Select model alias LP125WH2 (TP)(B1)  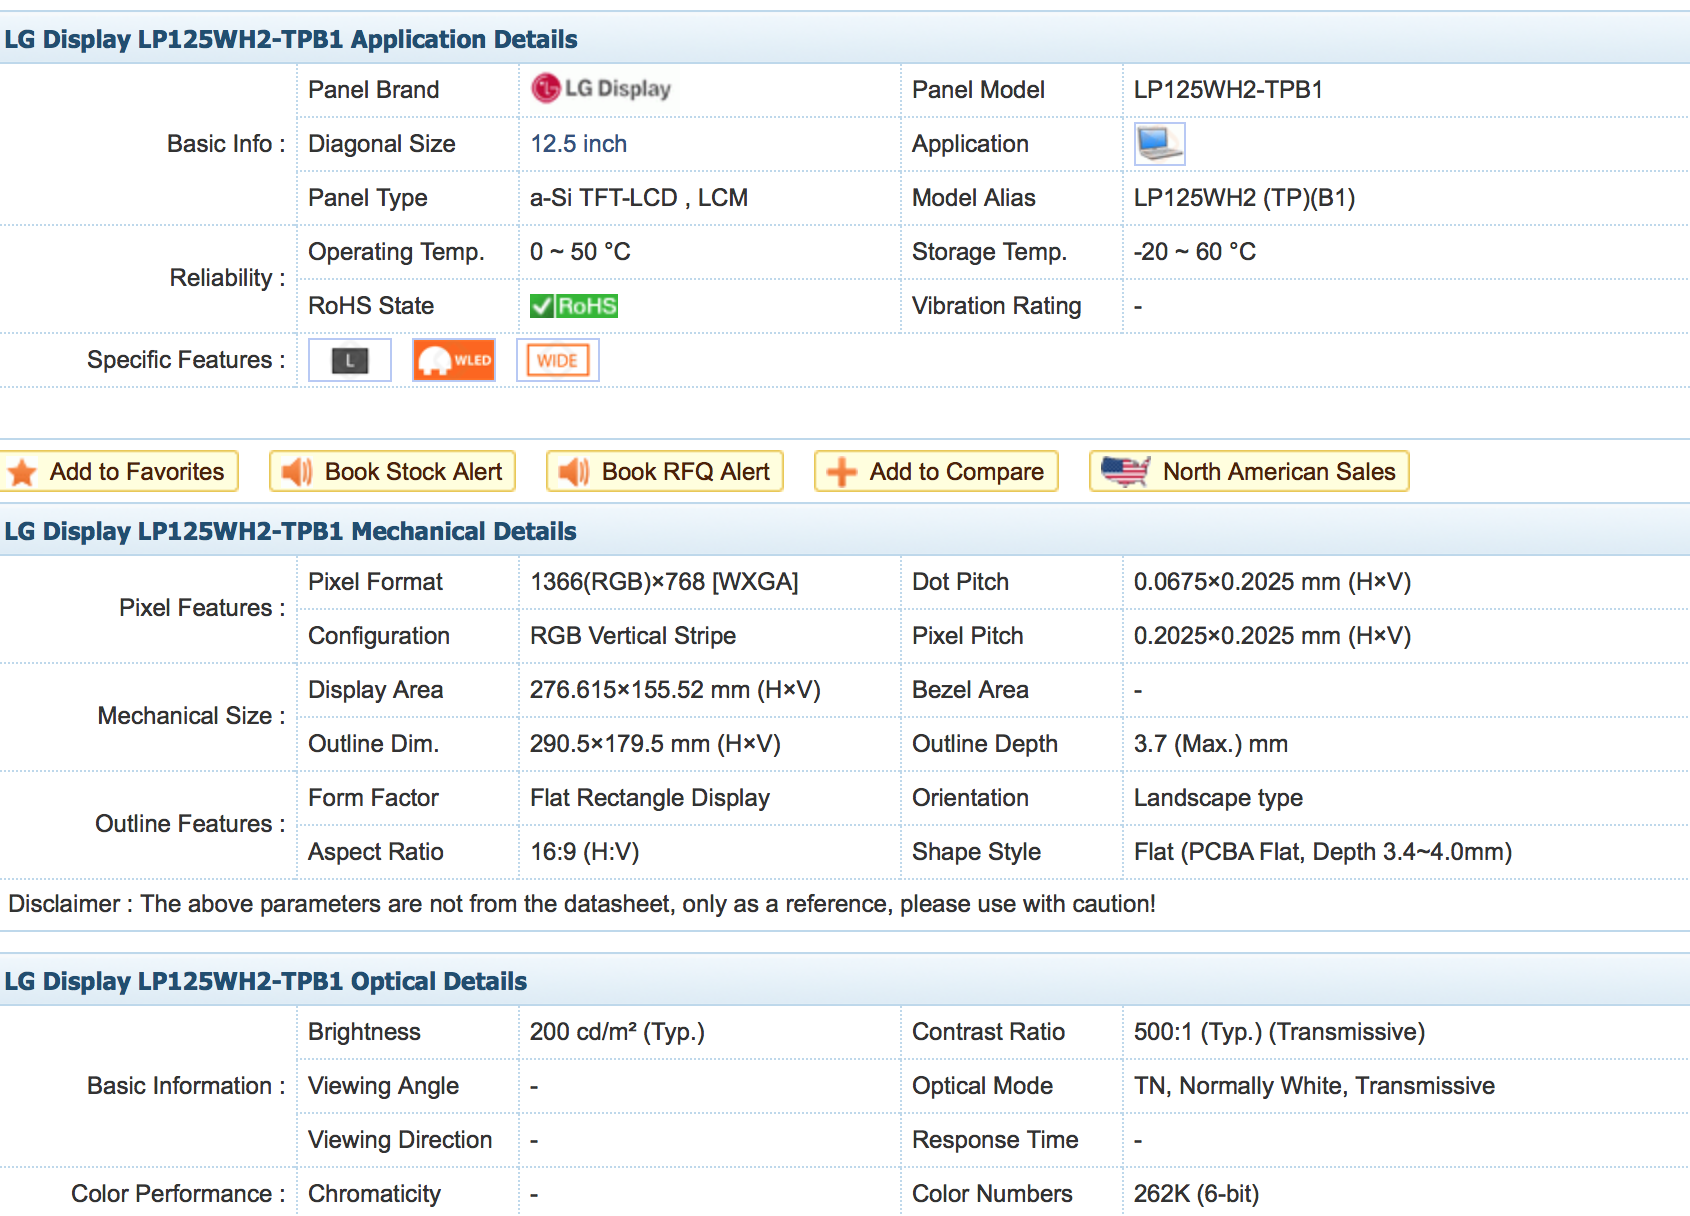click(x=1244, y=198)
